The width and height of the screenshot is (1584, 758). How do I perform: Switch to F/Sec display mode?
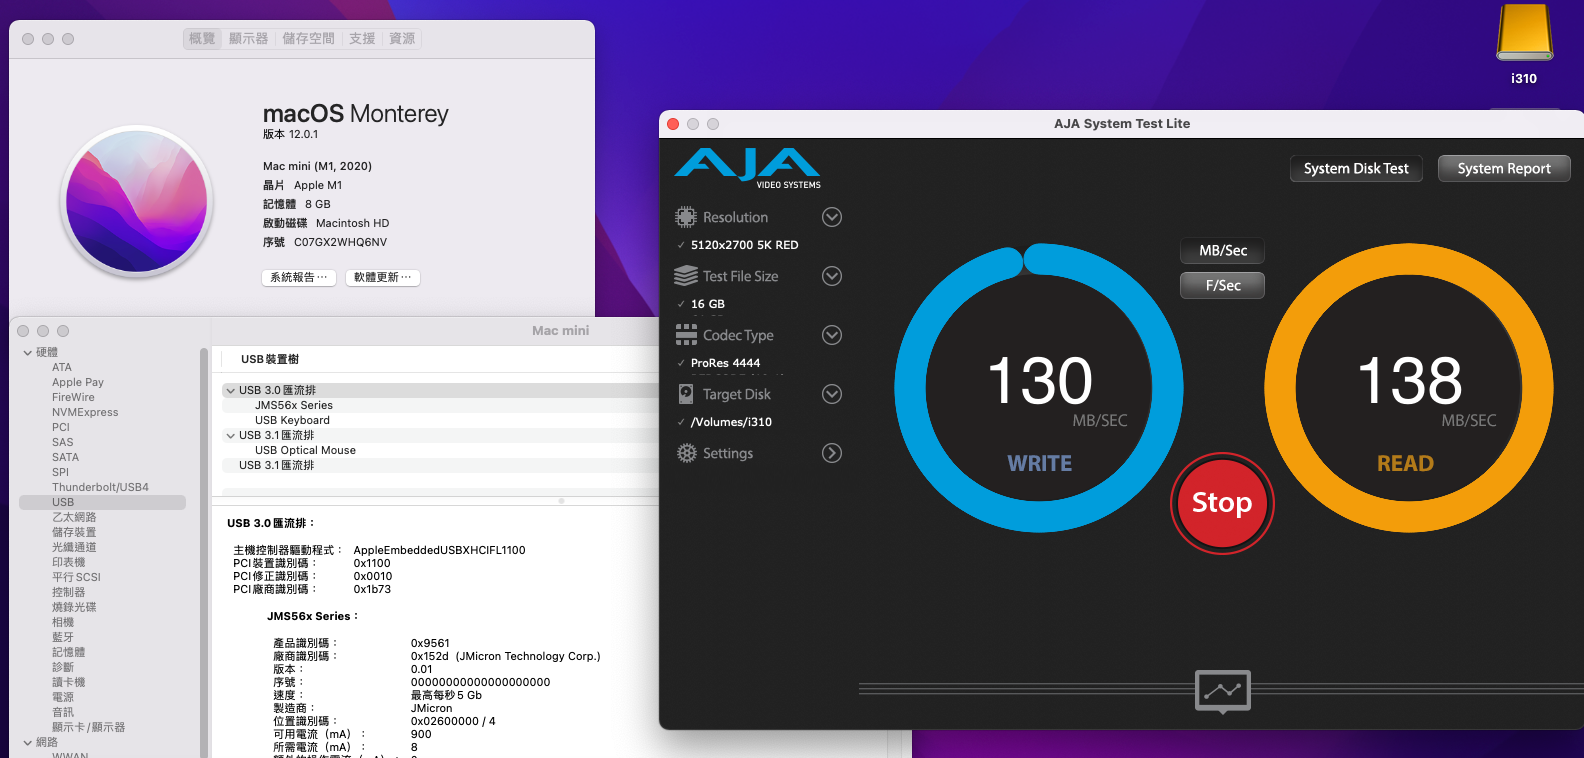(1223, 285)
